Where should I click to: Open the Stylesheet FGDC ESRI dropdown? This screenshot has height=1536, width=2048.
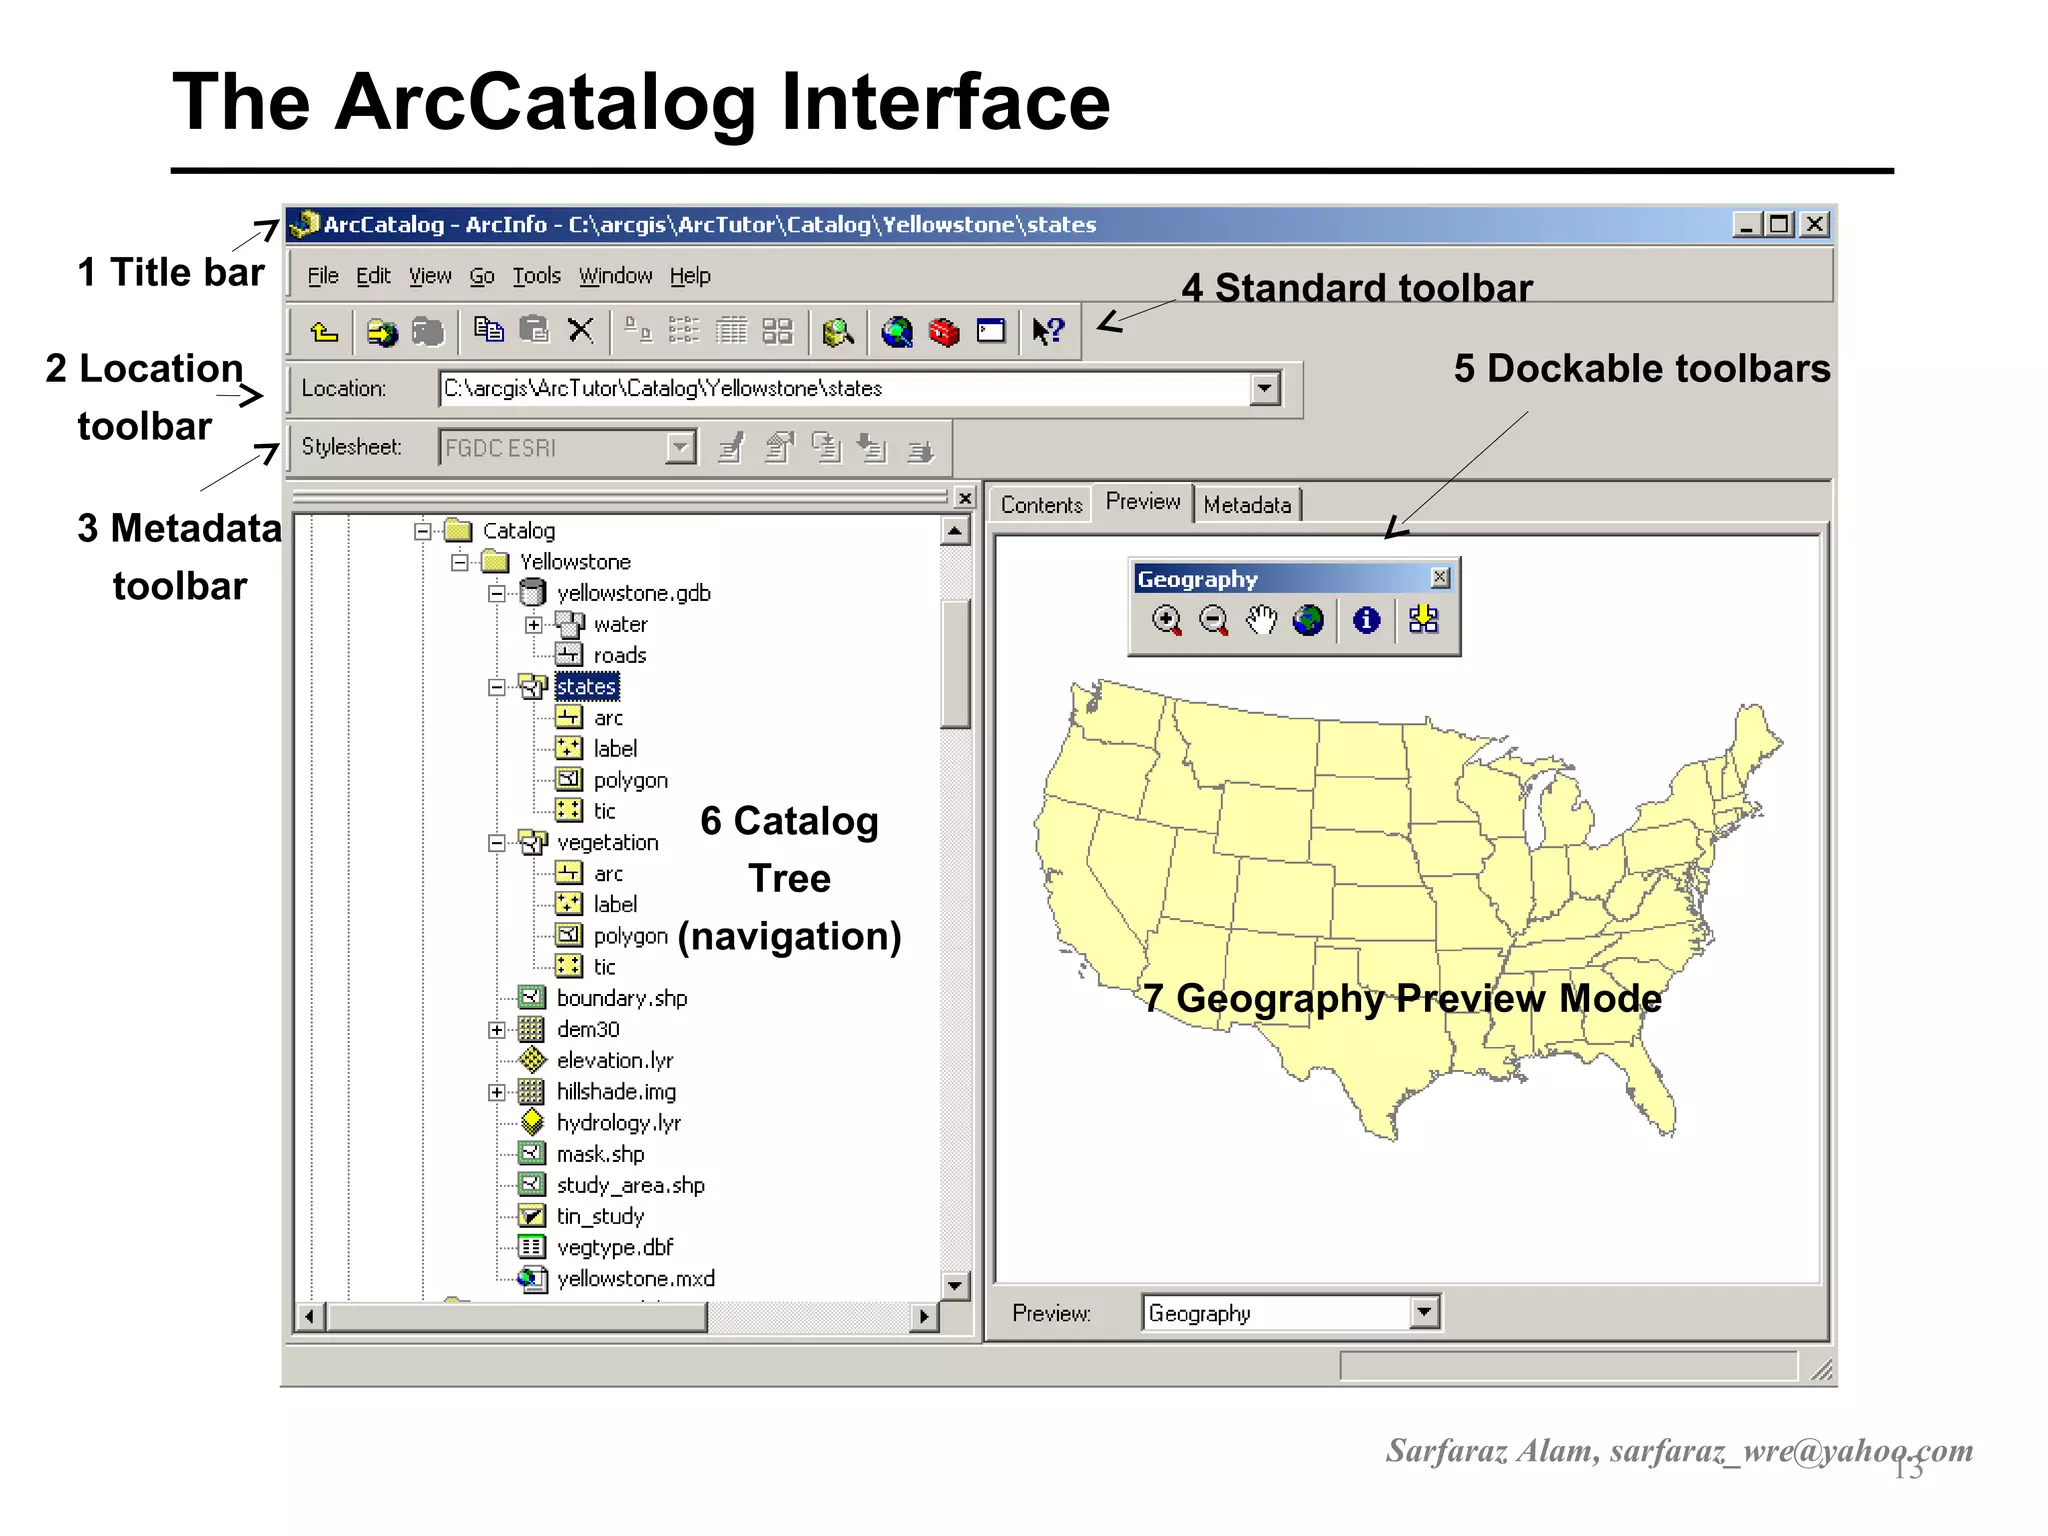pos(681,447)
